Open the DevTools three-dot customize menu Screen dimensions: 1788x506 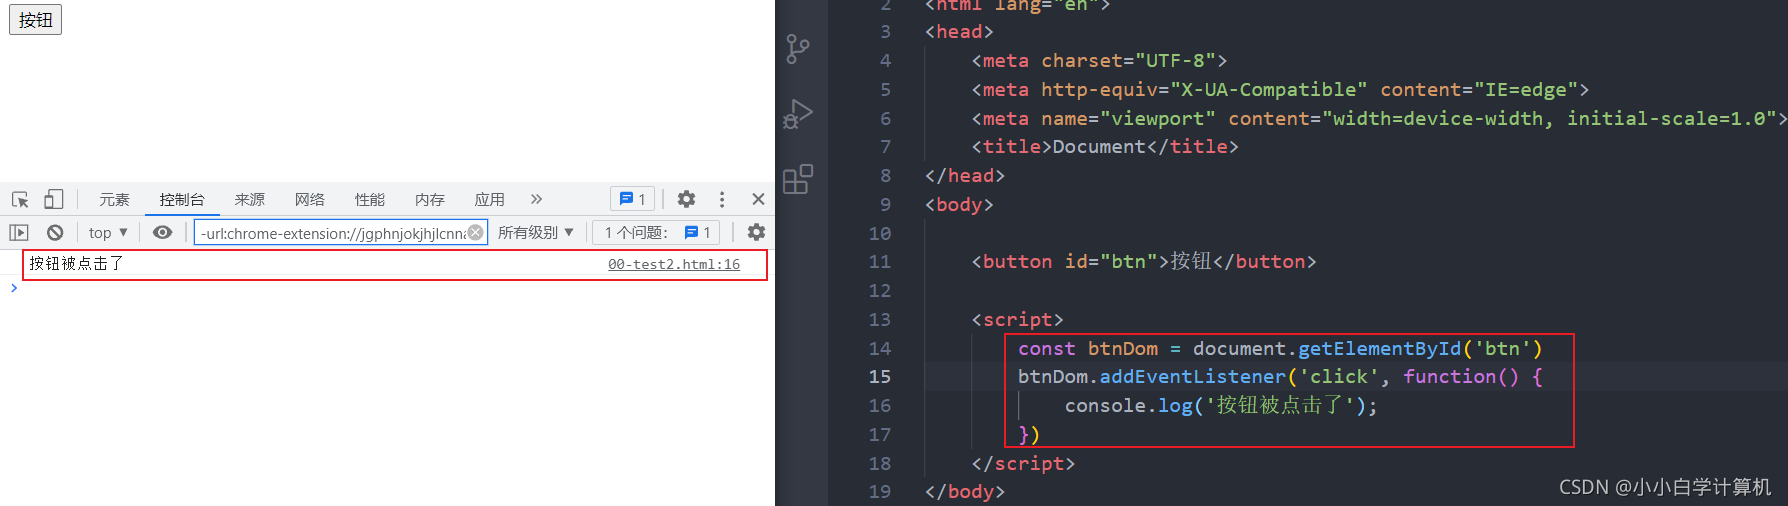point(722,199)
